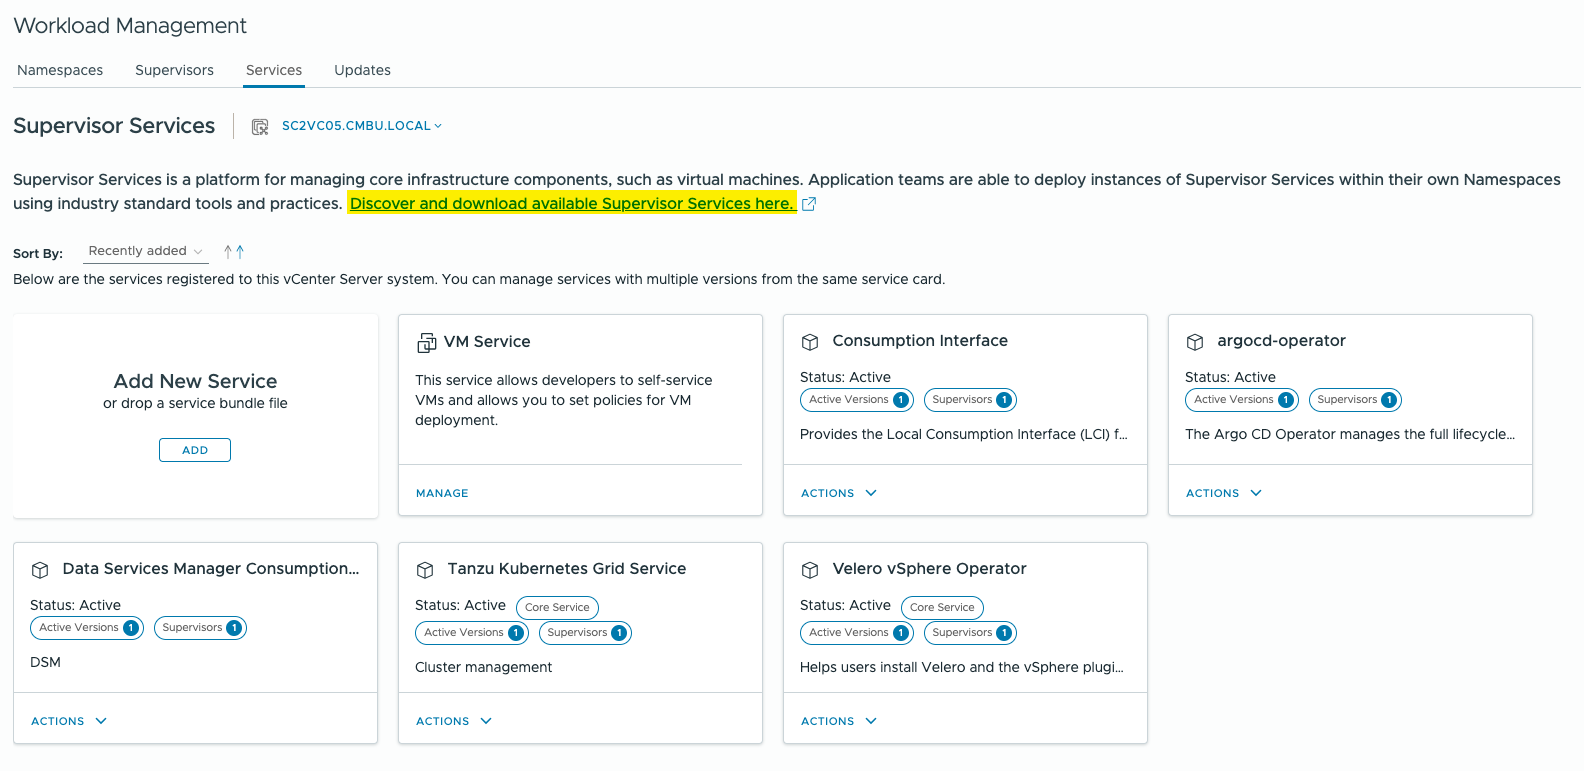Viewport: 1584px width, 771px height.
Task: Click the argocd-operator card title
Action: pos(1281,341)
